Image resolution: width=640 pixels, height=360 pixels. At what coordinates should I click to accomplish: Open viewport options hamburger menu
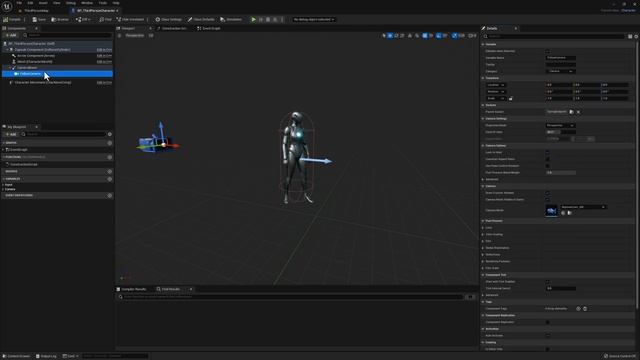click(x=119, y=36)
